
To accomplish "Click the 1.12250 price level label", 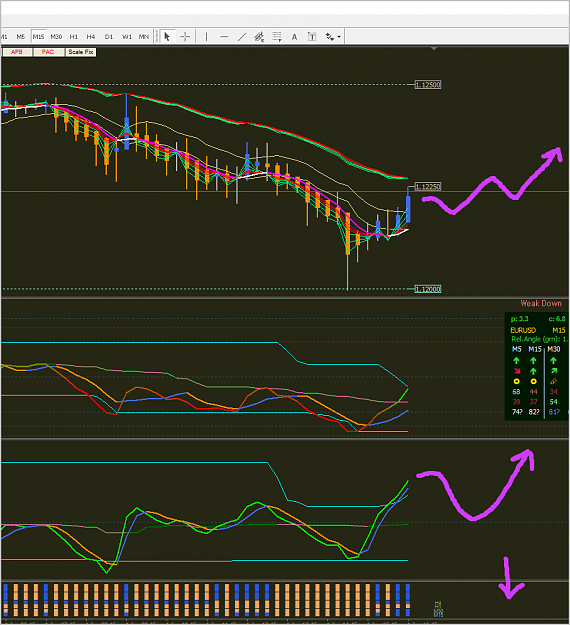I will (x=428, y=187).
